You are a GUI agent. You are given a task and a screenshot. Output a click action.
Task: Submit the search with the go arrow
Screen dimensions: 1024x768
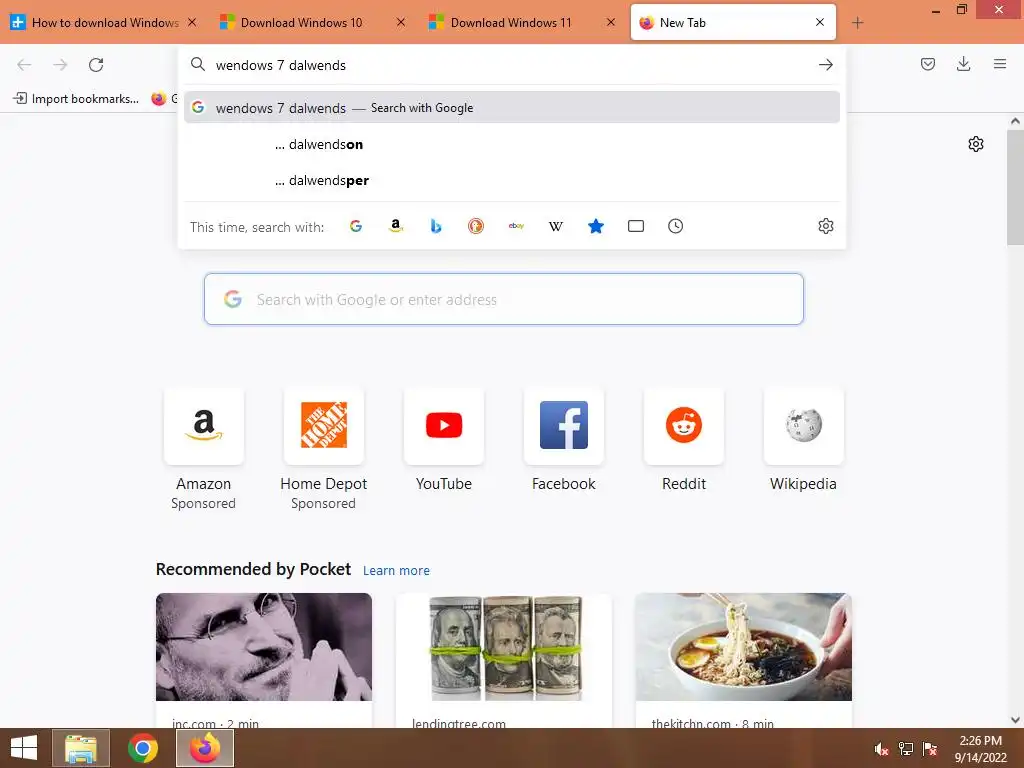point(825,65)
